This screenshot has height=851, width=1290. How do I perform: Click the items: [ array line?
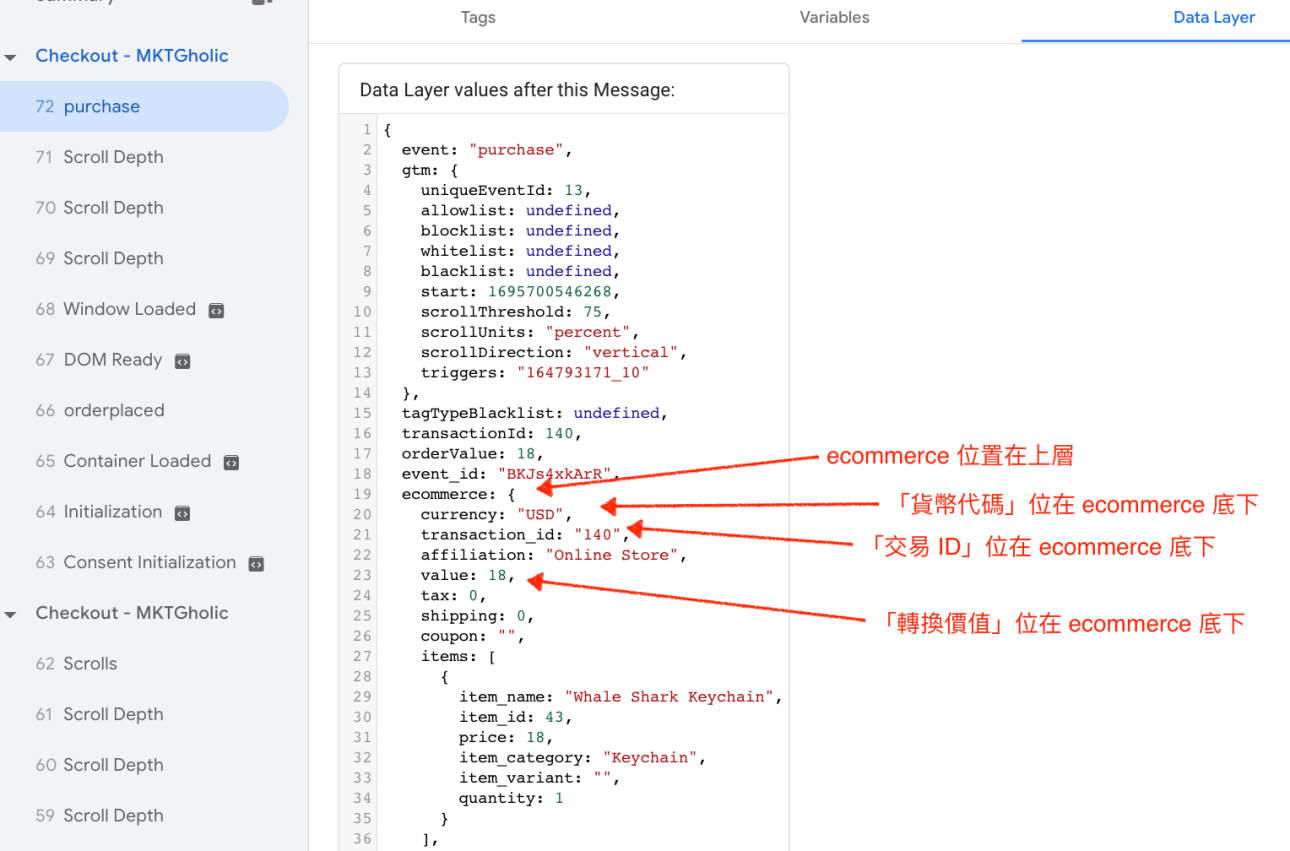458,656
